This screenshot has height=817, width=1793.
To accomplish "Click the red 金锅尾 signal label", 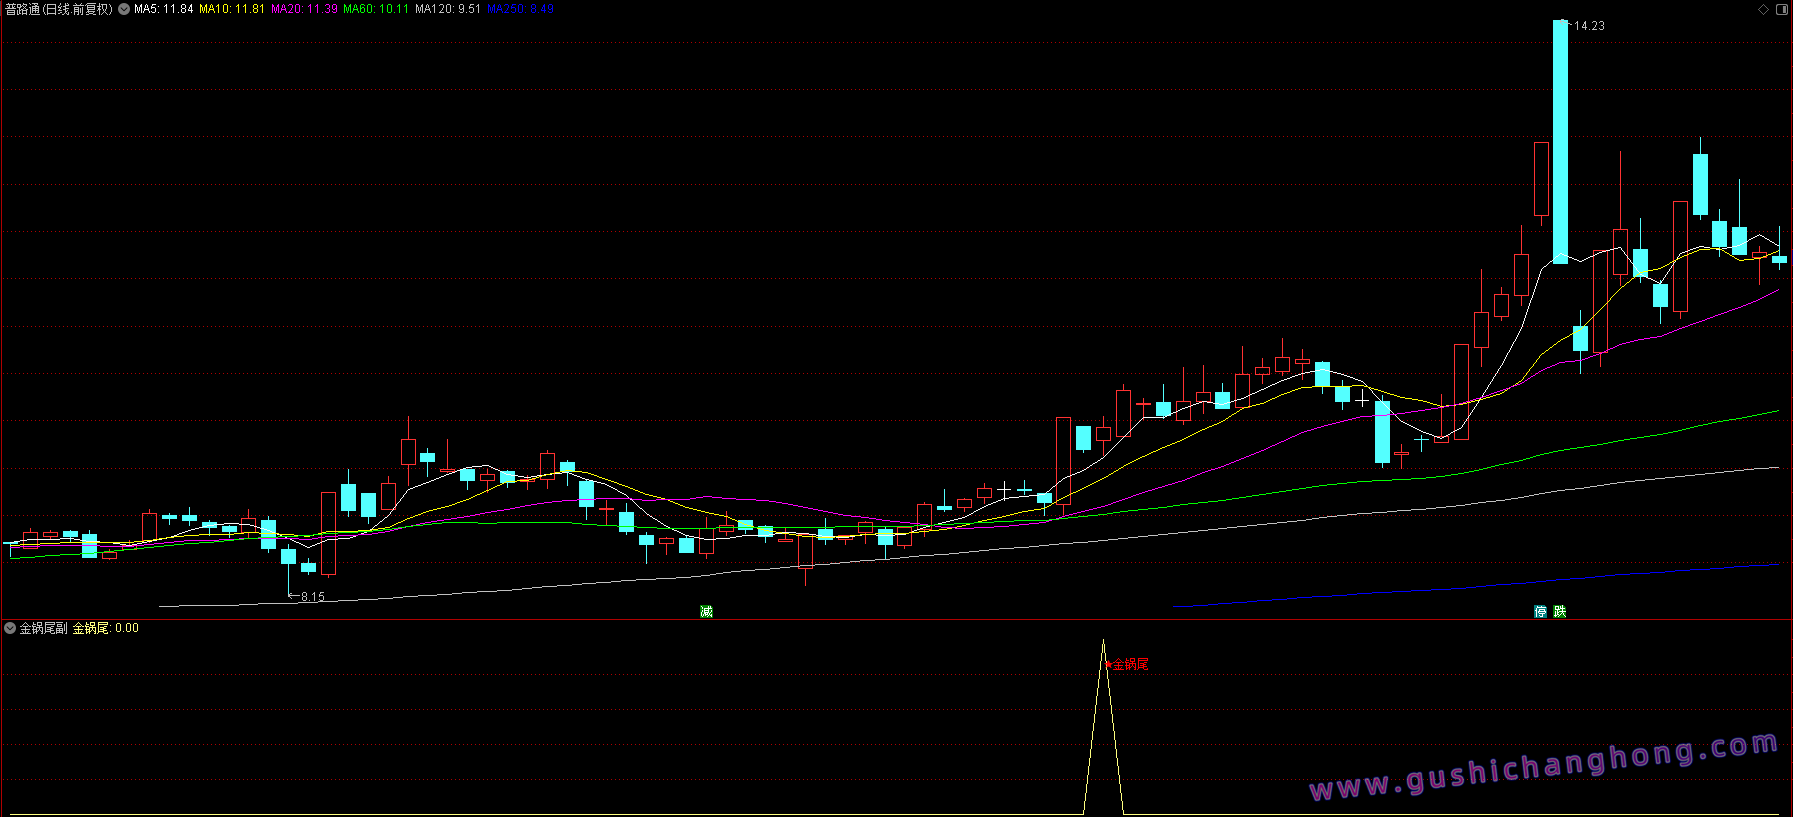I will [x=1130, y=663].
